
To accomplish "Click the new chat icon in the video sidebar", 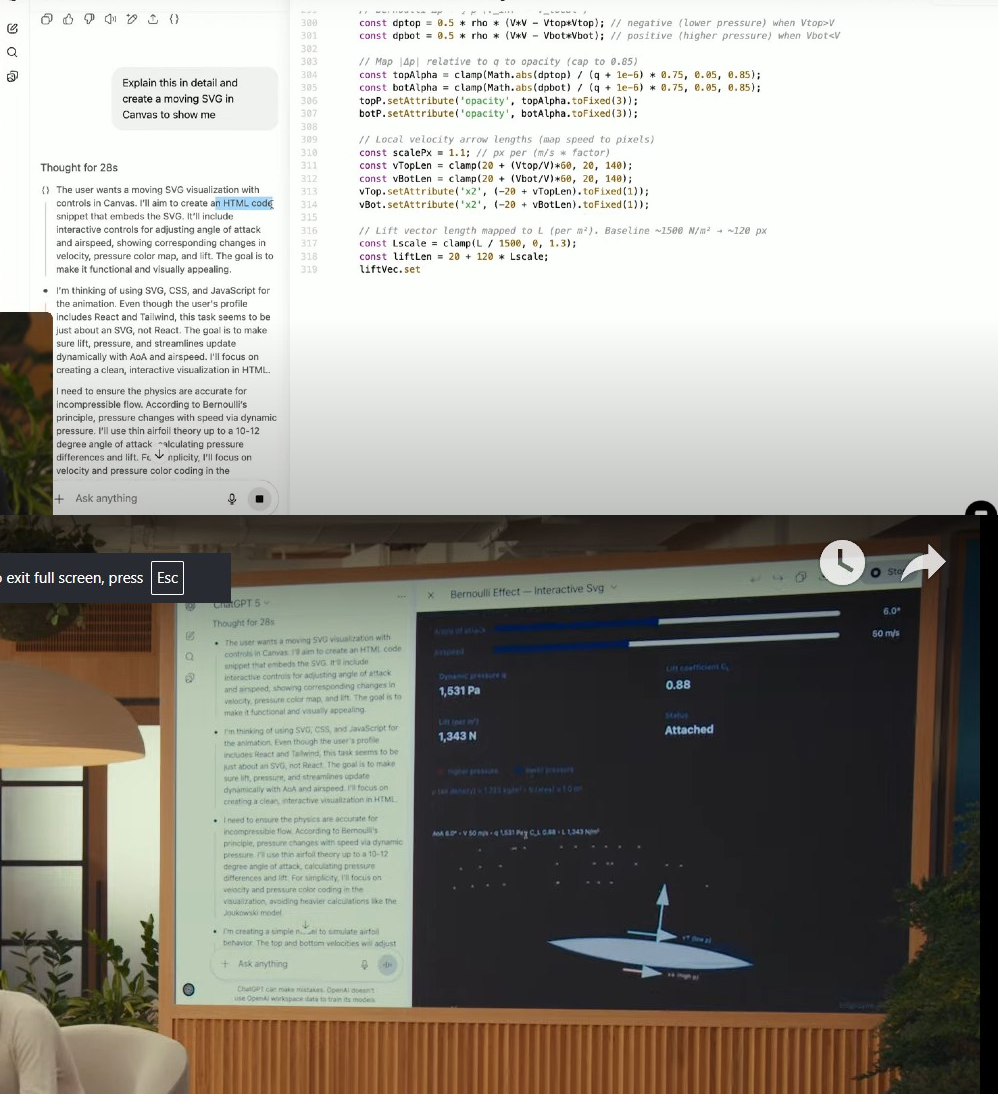I will (x=190, y=636).
